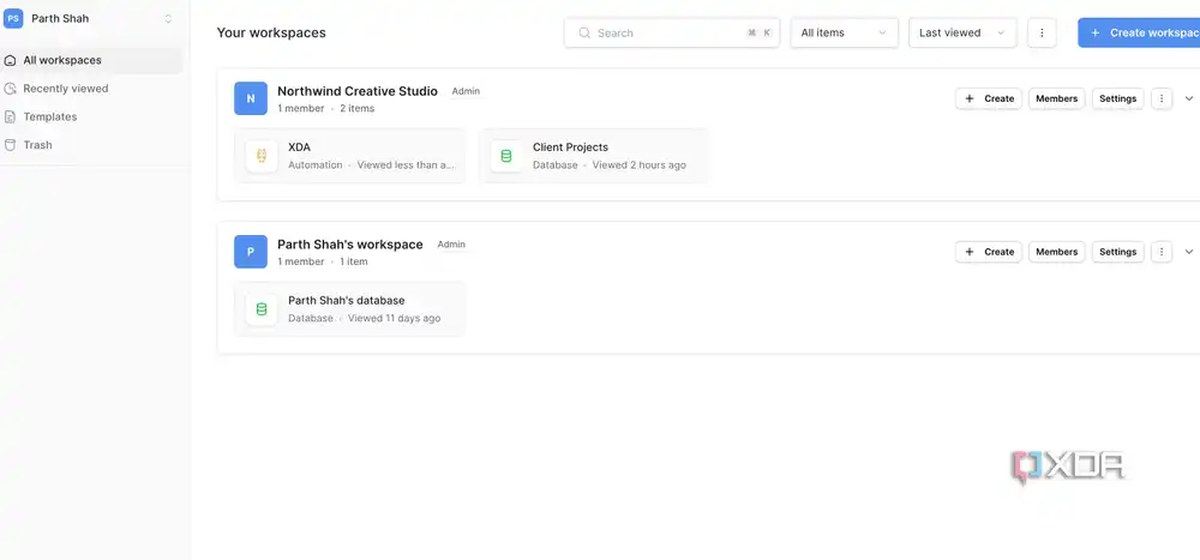
Task: Focus the Search input field
Action: click(672, 33)
